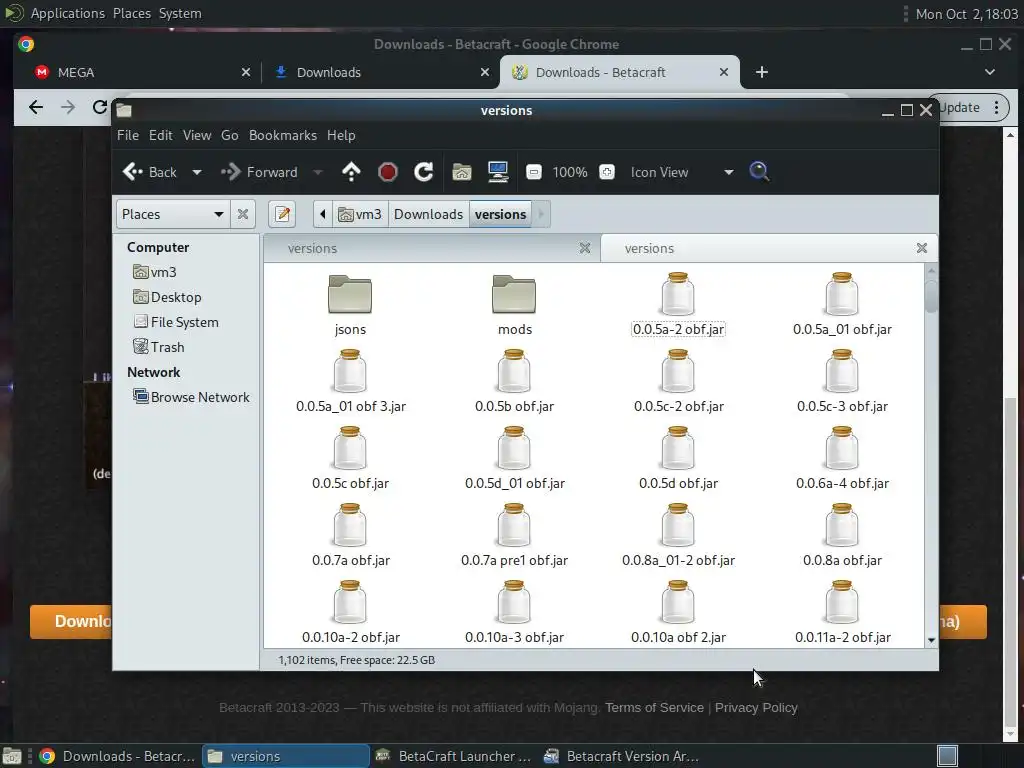This screenshot has height=768, width=1024.
Task: Open the Help menu
Action: [341, 135]
